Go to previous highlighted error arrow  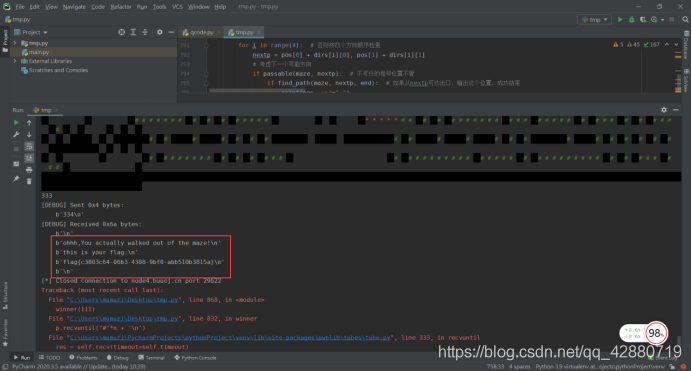click(667, 45)
